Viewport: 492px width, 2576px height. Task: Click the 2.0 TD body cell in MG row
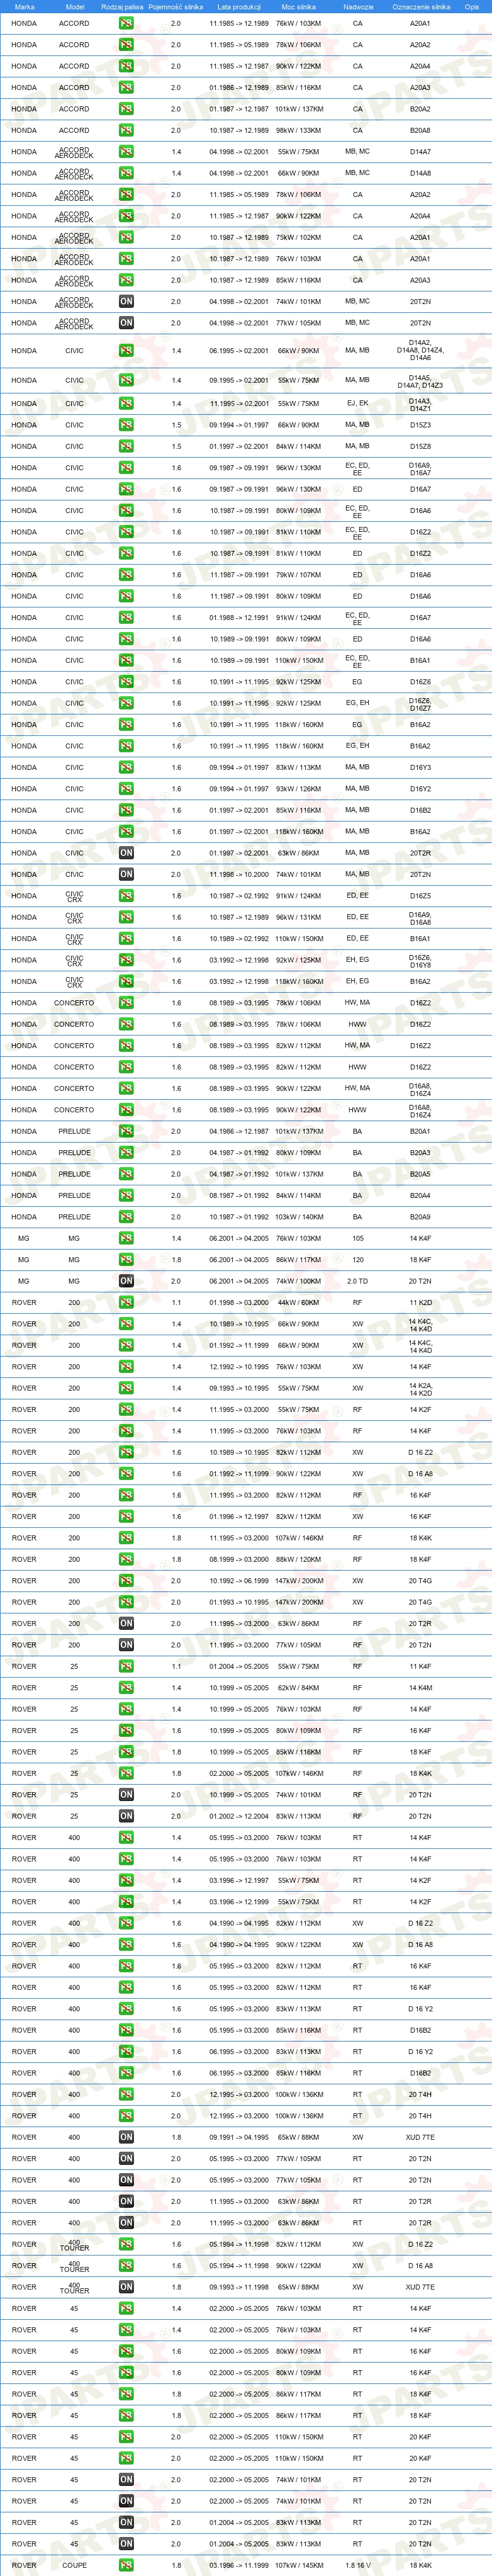357,1281
